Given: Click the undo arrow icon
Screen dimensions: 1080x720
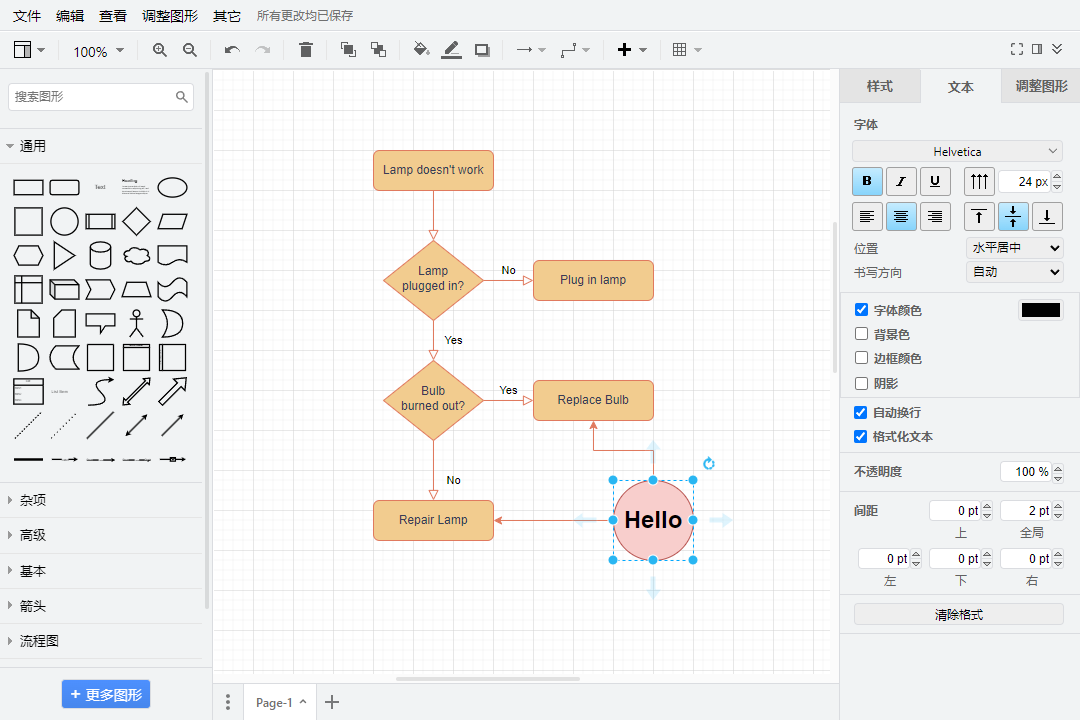Looking at the screenshot, I should coord(232,50).
